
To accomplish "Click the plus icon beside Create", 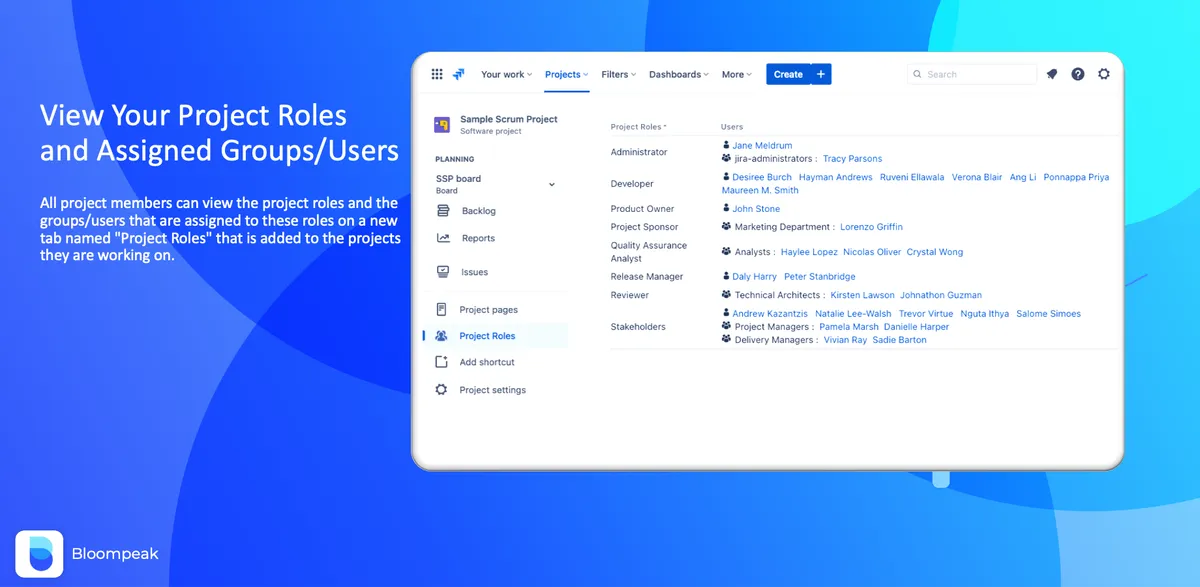I will pyautogui.click(x=821, y=74).
